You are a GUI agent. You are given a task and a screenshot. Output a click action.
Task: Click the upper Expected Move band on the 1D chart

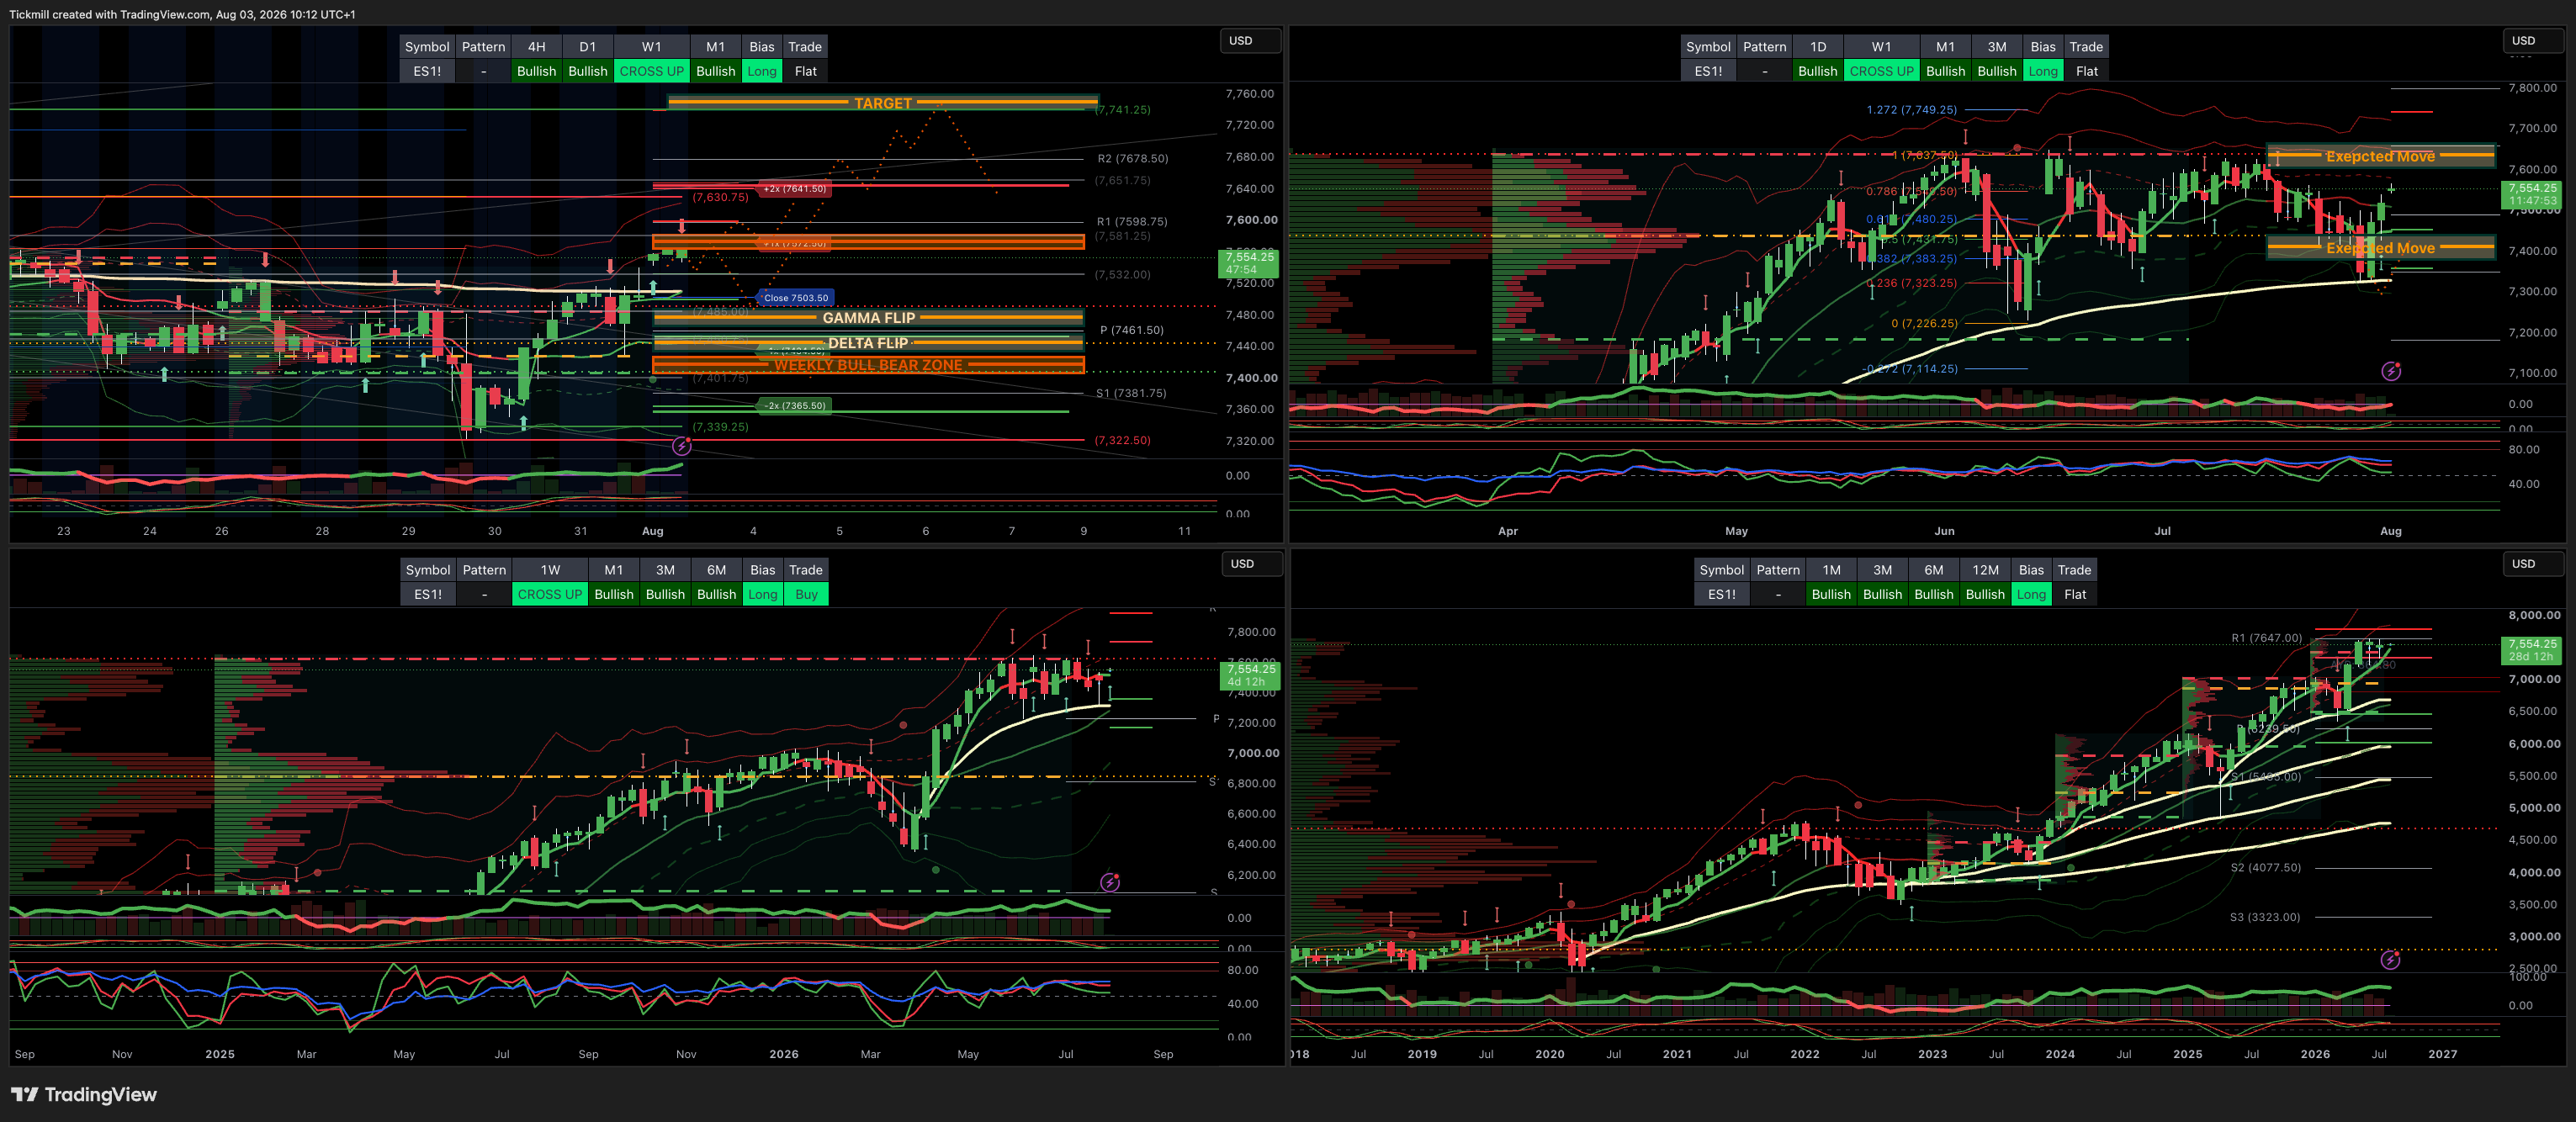click(x=2380, y=156)
